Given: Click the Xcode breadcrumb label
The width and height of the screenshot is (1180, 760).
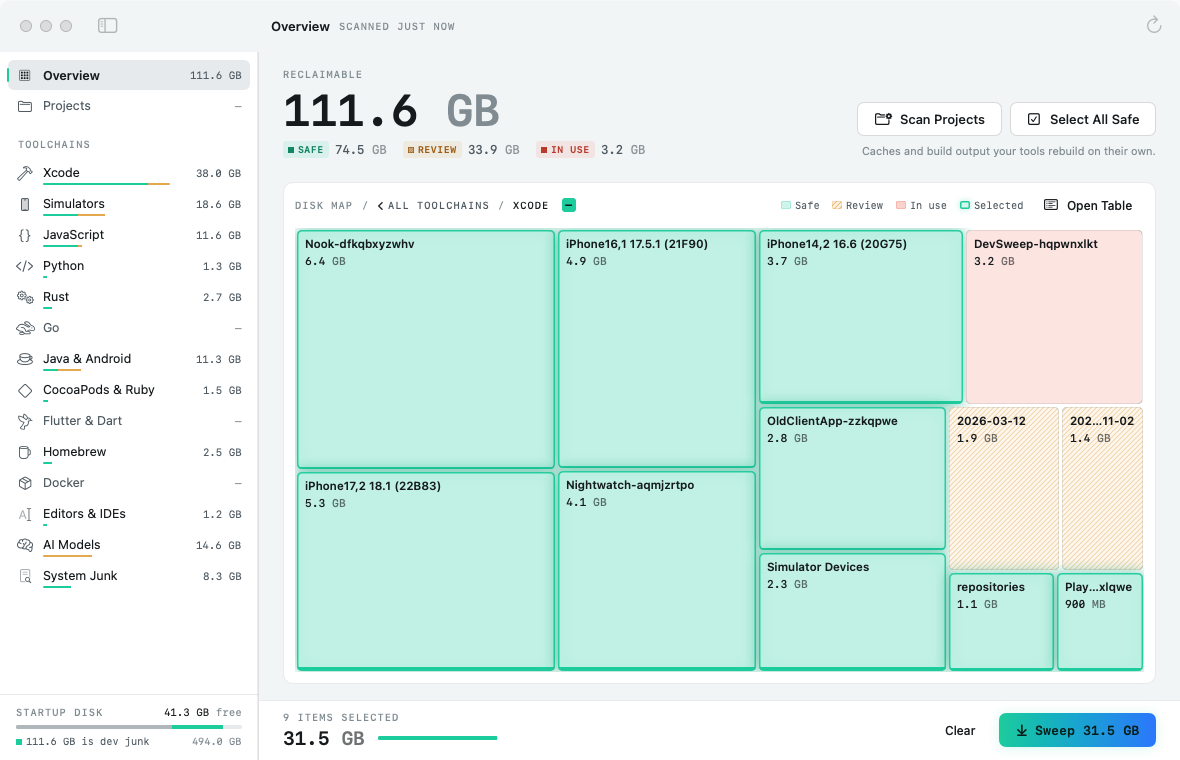Looking at the screenshot, I should 531,205.
